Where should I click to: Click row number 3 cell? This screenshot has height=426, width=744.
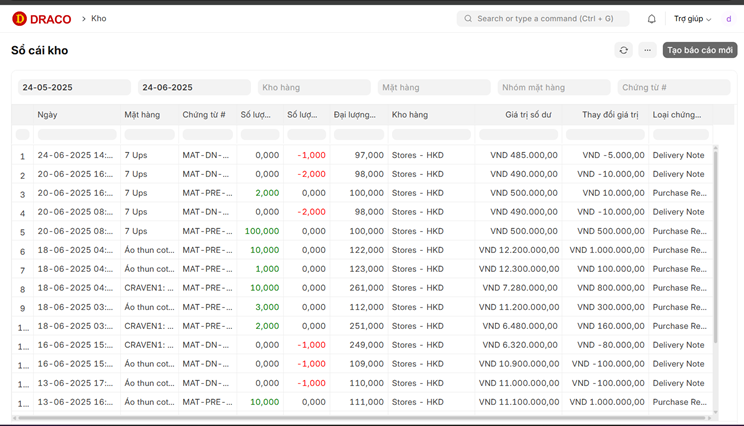22,194
